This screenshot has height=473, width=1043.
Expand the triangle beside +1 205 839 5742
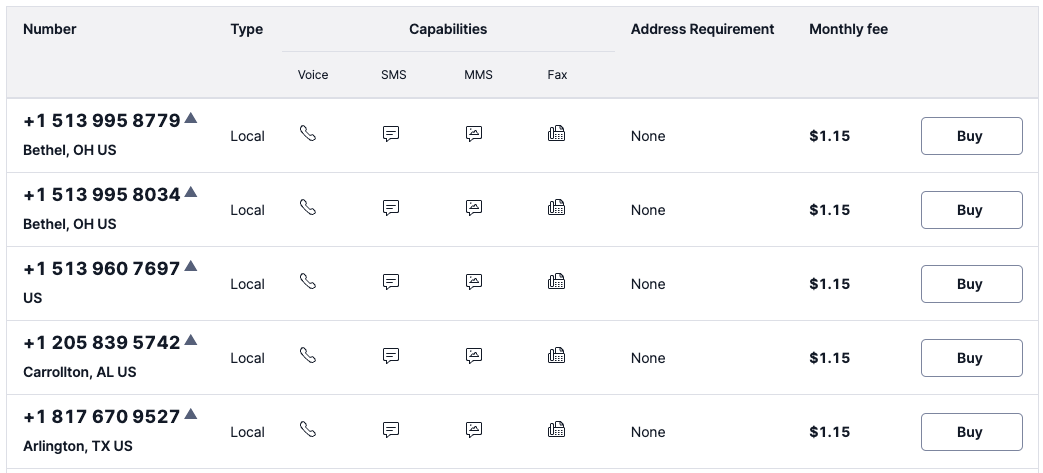pos(191,340)
